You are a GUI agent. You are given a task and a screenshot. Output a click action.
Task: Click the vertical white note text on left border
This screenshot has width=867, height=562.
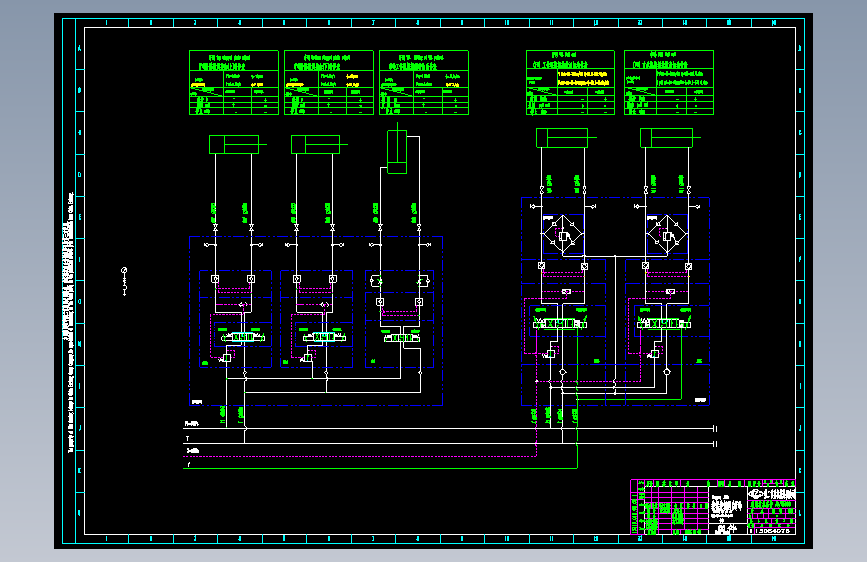point(70,322)
